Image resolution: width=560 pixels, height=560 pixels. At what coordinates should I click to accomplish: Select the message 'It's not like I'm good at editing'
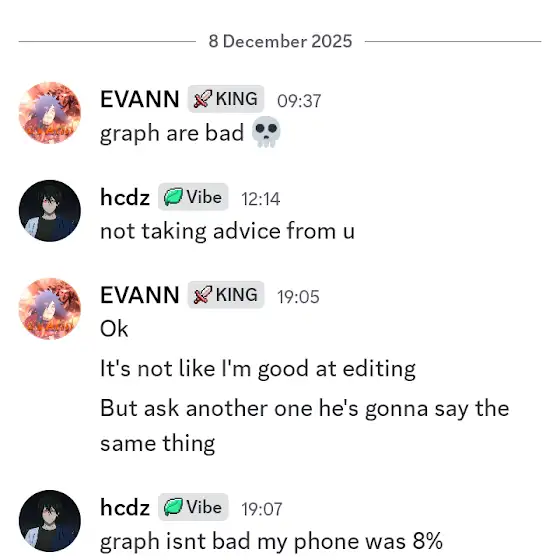coord(258,369)
